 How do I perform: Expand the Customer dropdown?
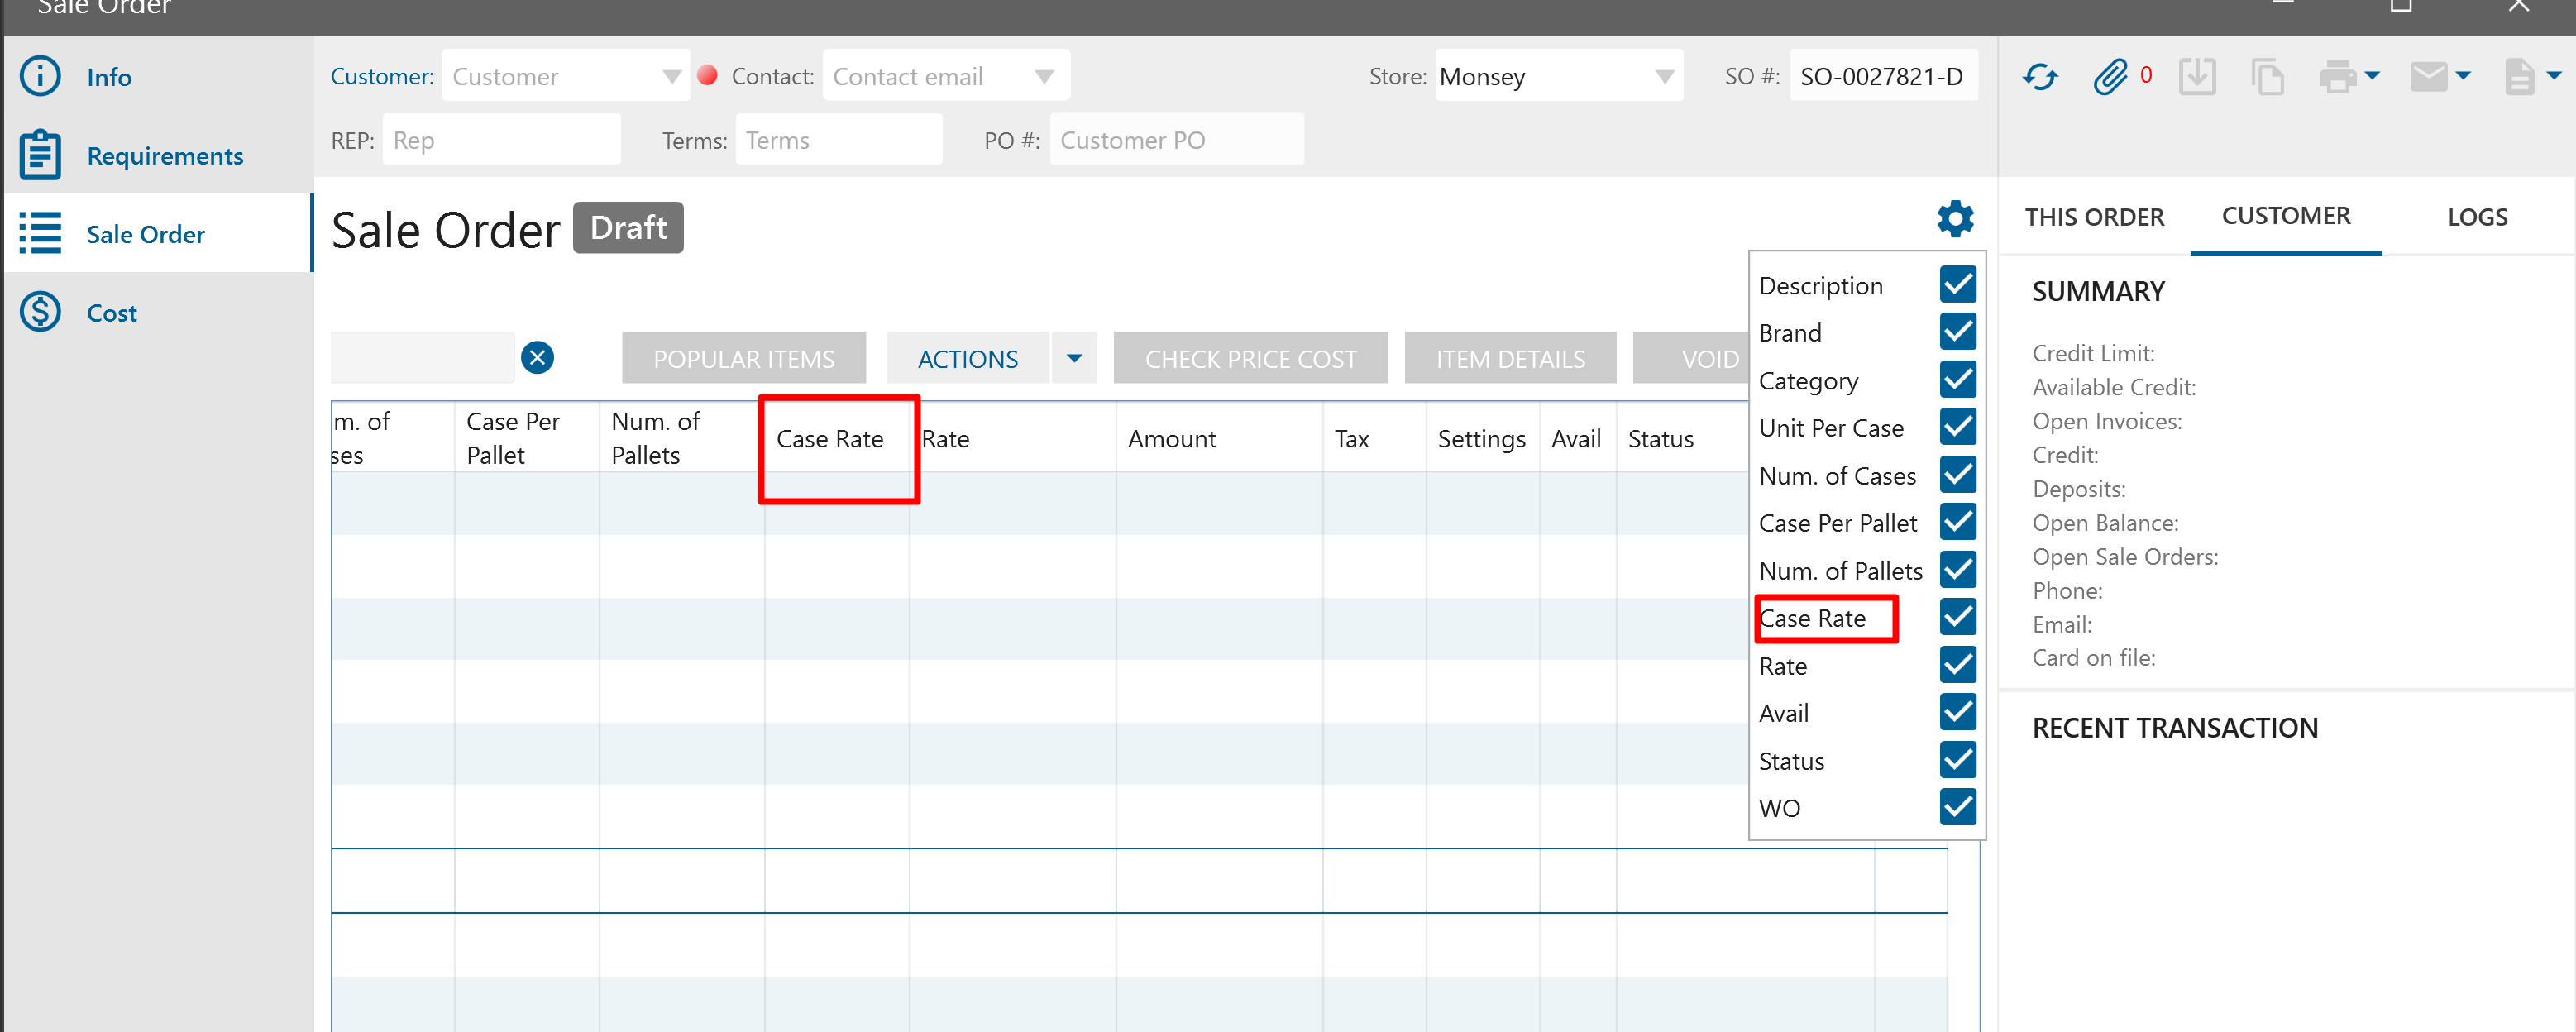pyautogui.click(x=671, y=77)
